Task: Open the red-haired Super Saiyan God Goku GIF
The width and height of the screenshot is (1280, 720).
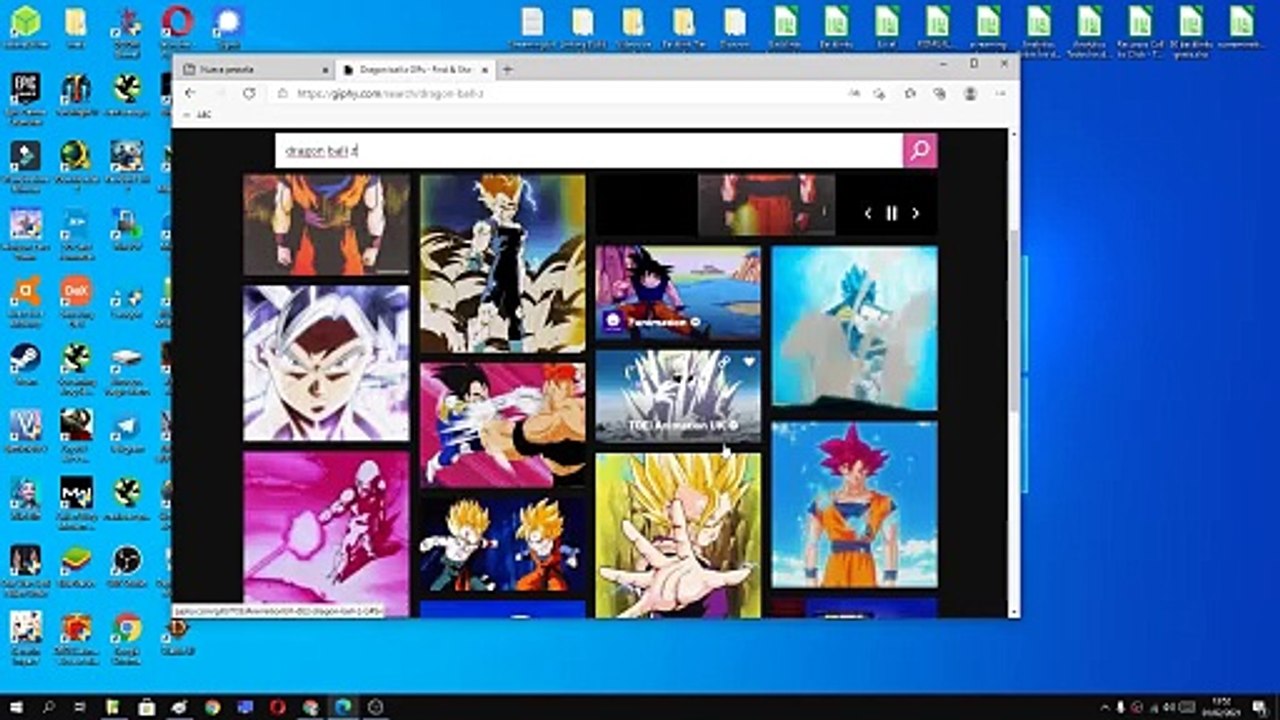Action: coord(854,504)
